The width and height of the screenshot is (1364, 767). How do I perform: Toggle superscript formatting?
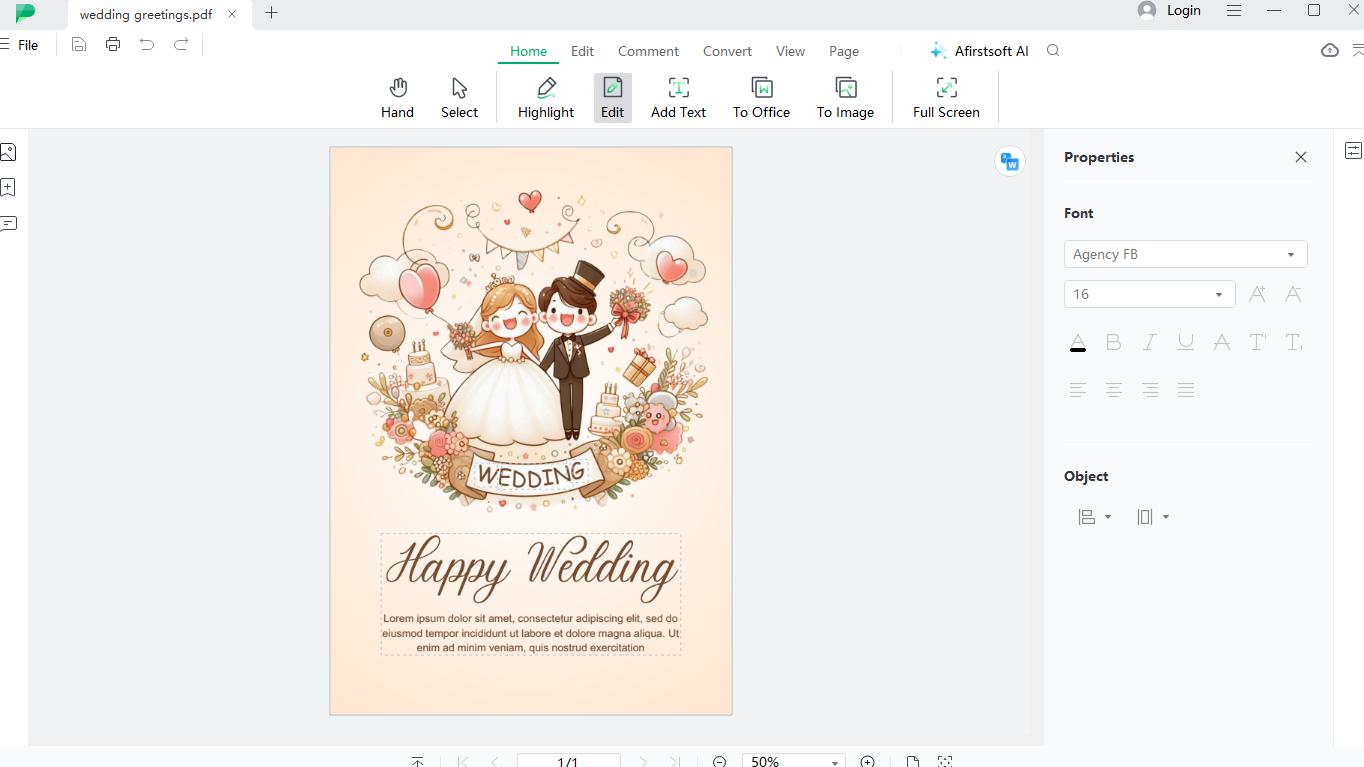[1258, 342]
